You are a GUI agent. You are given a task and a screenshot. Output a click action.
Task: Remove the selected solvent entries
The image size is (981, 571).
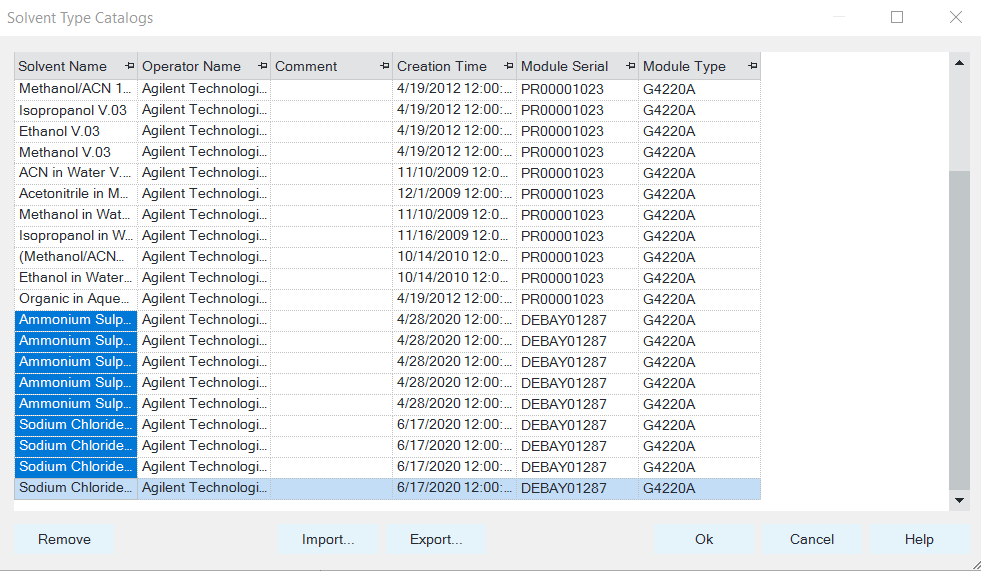(x=64, y=539)
